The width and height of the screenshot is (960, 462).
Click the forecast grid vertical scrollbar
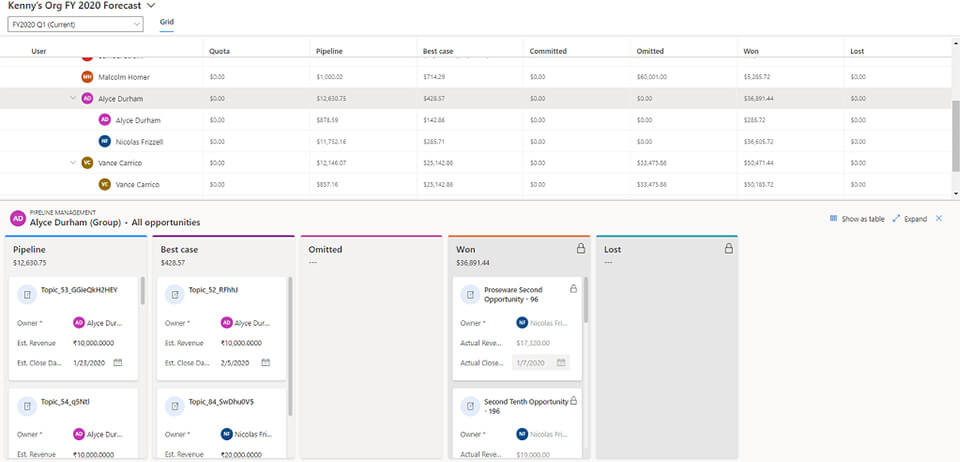click(954, 130)
